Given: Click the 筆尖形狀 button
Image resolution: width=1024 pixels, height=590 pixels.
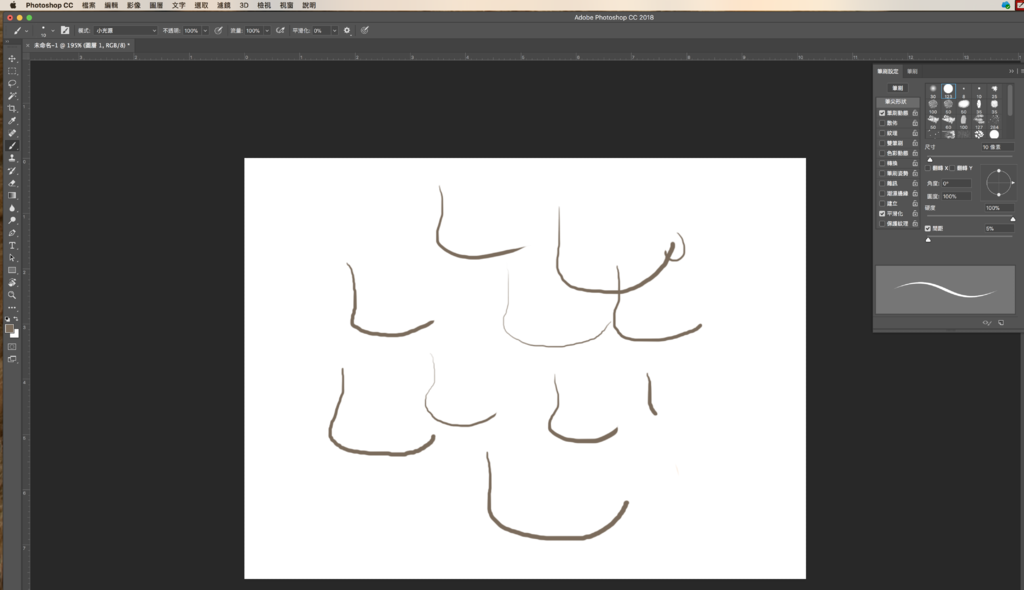Looking at the screenshot, I should (x=897, y=102).
